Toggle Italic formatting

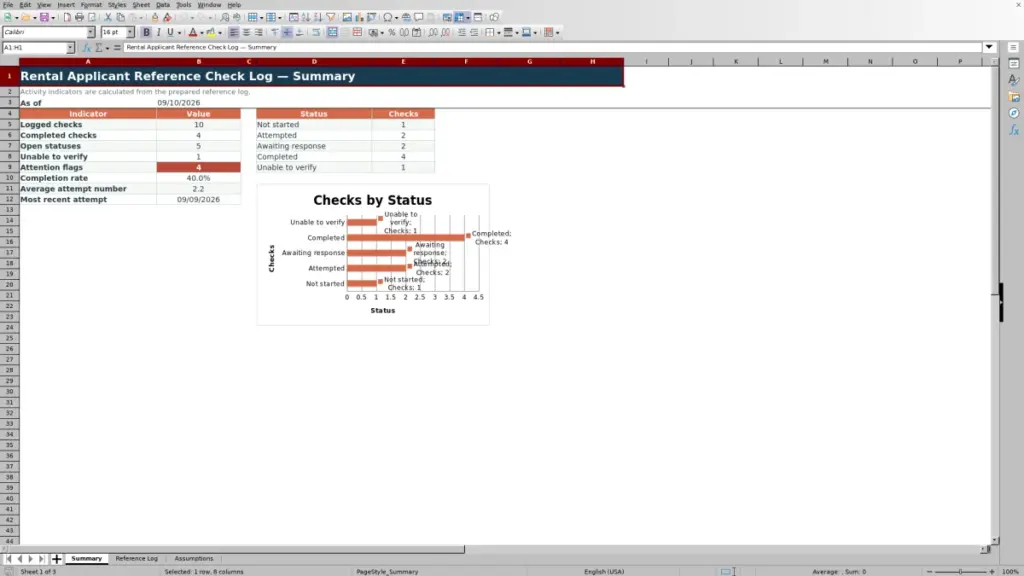159,32
